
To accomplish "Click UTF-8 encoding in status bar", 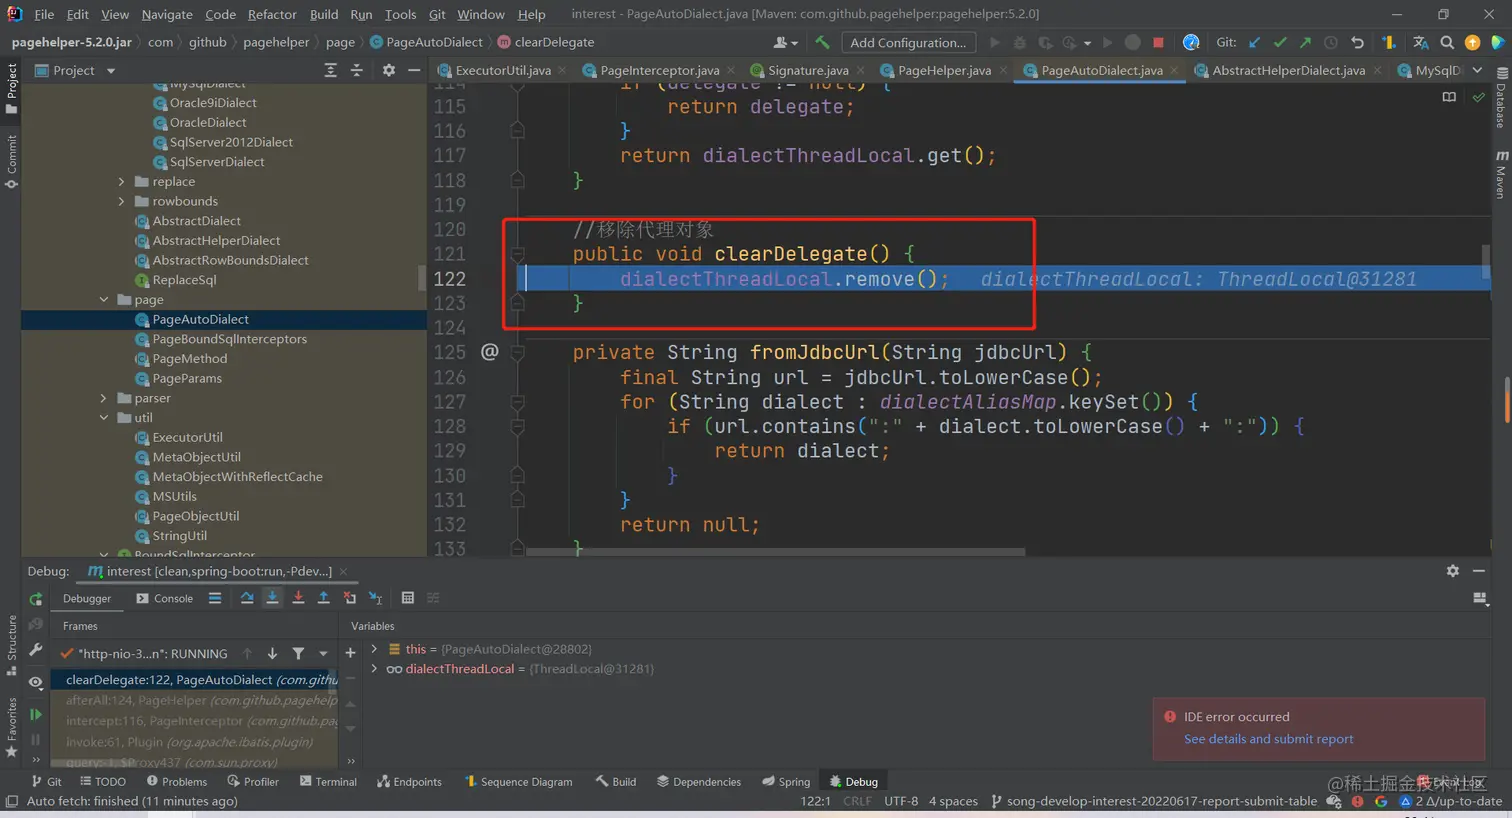I will (x=901, y=801).
